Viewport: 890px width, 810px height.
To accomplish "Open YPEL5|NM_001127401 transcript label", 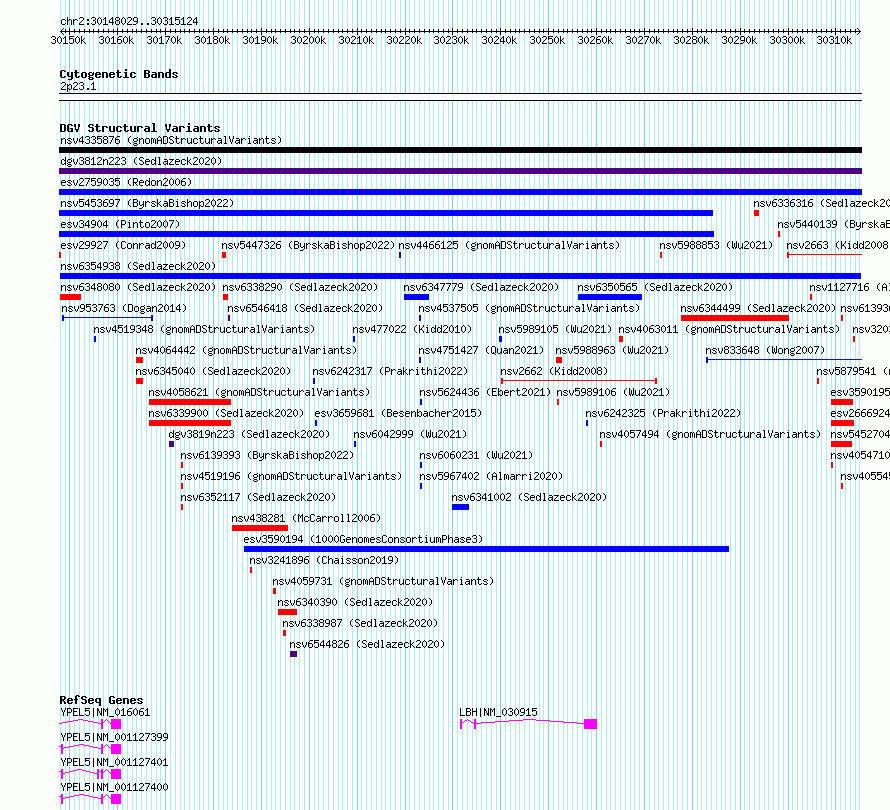I will coord(114,762).
